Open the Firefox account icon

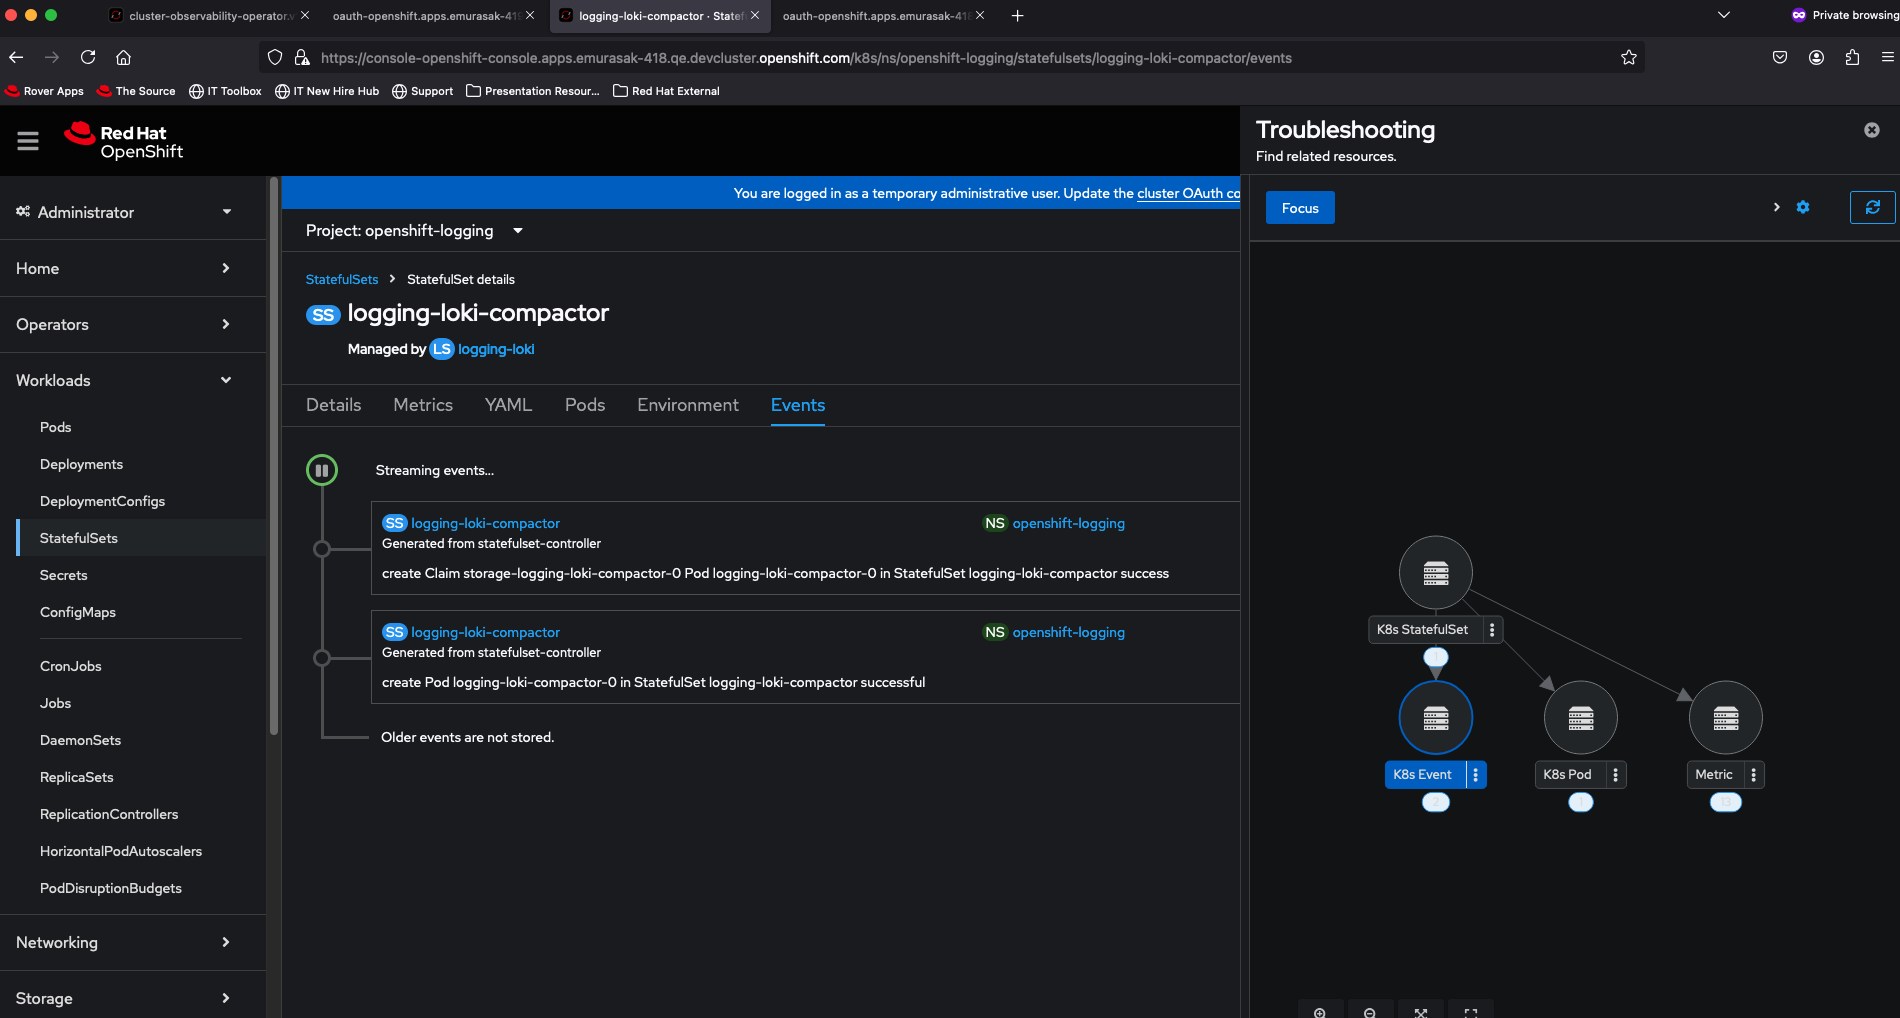1816,57
